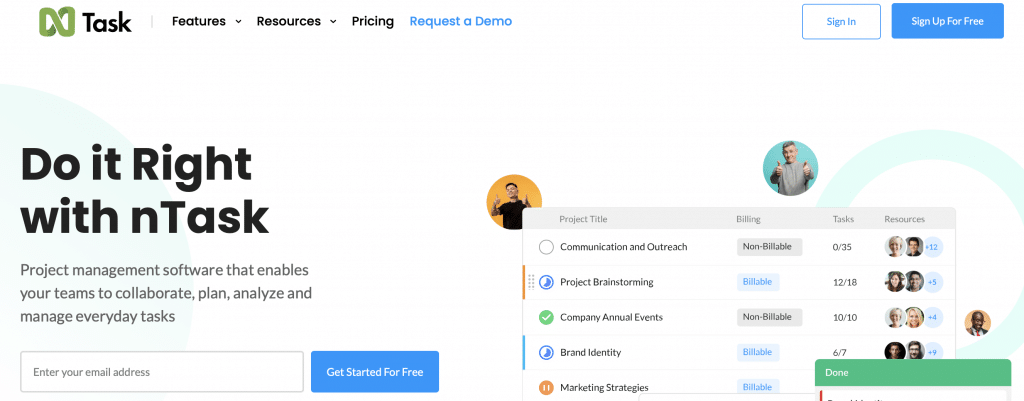This screenshot has width=1024, height=401.
Task: Click resource avatars in Company Annual Events row
Action: click(x=904, y=317)
